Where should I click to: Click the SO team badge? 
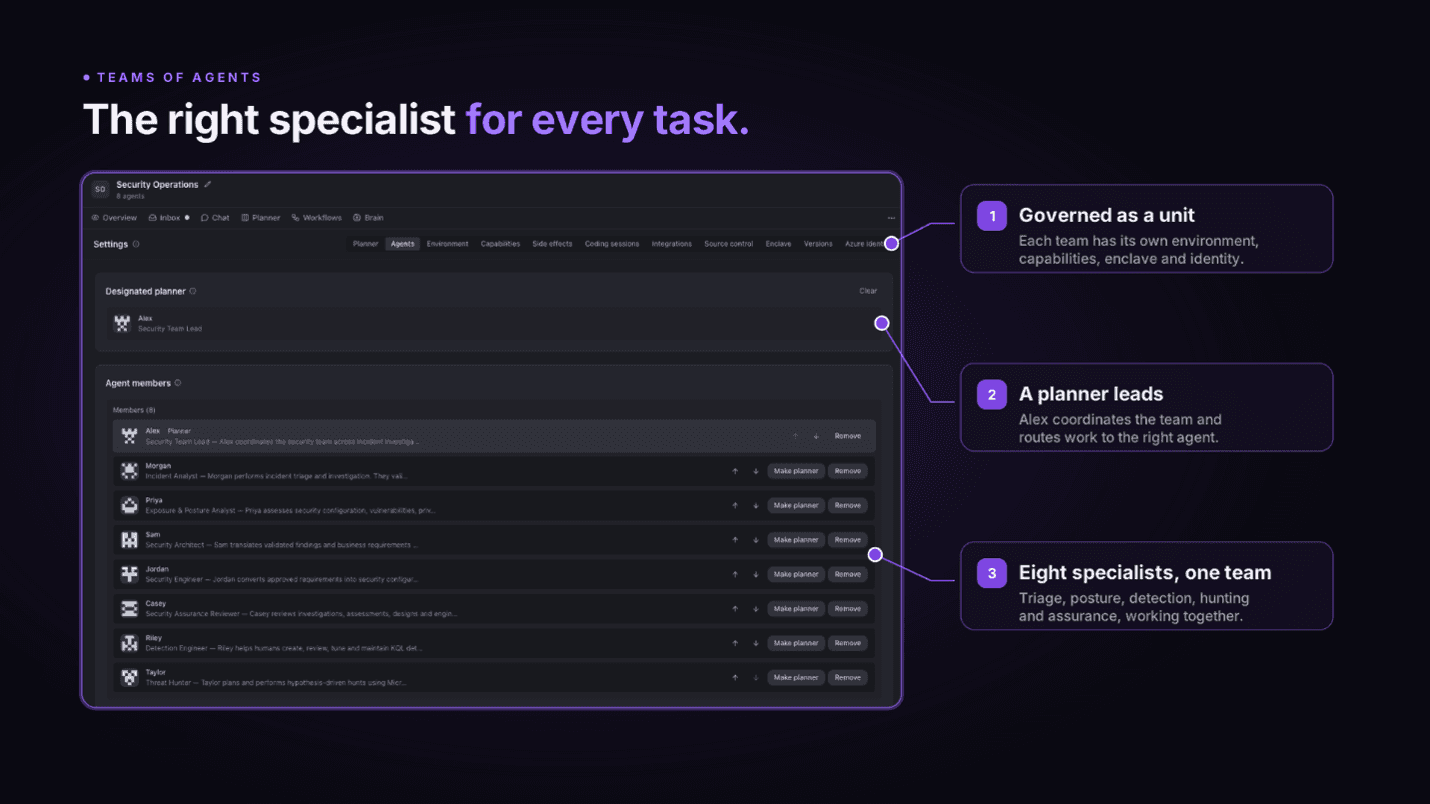[100, 189]
